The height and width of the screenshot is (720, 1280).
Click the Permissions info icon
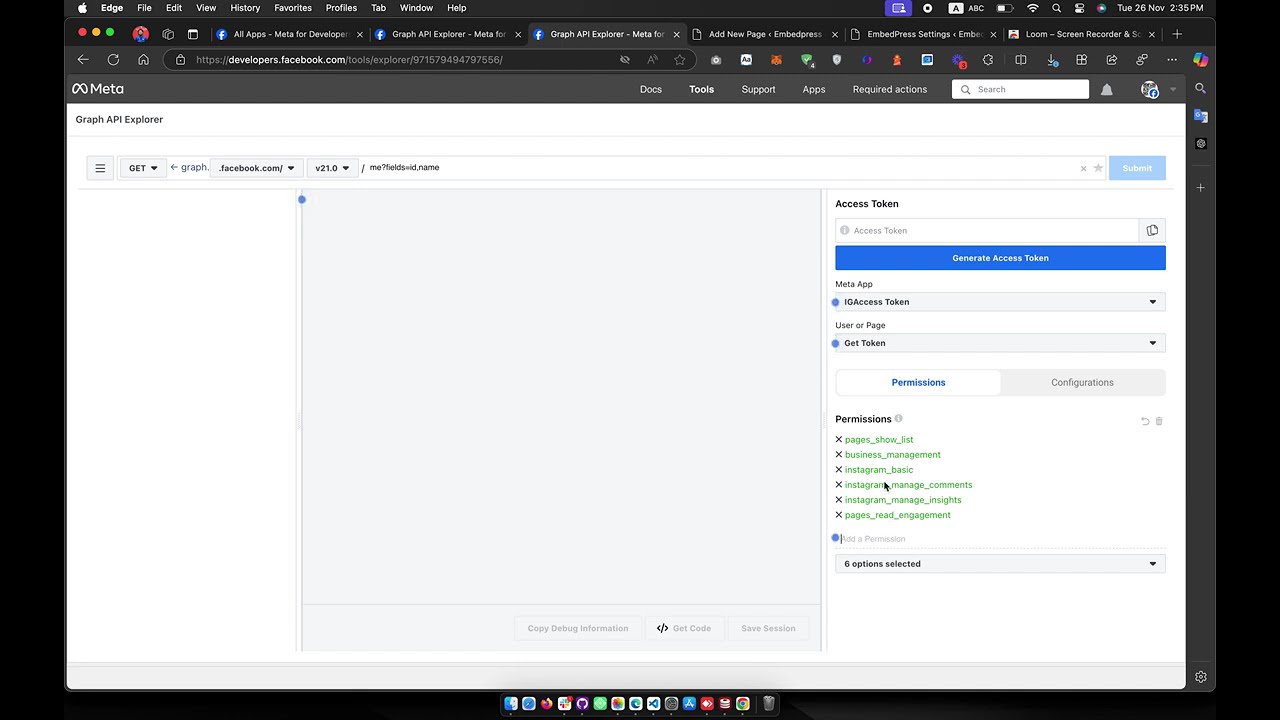(x=898, y=419)
